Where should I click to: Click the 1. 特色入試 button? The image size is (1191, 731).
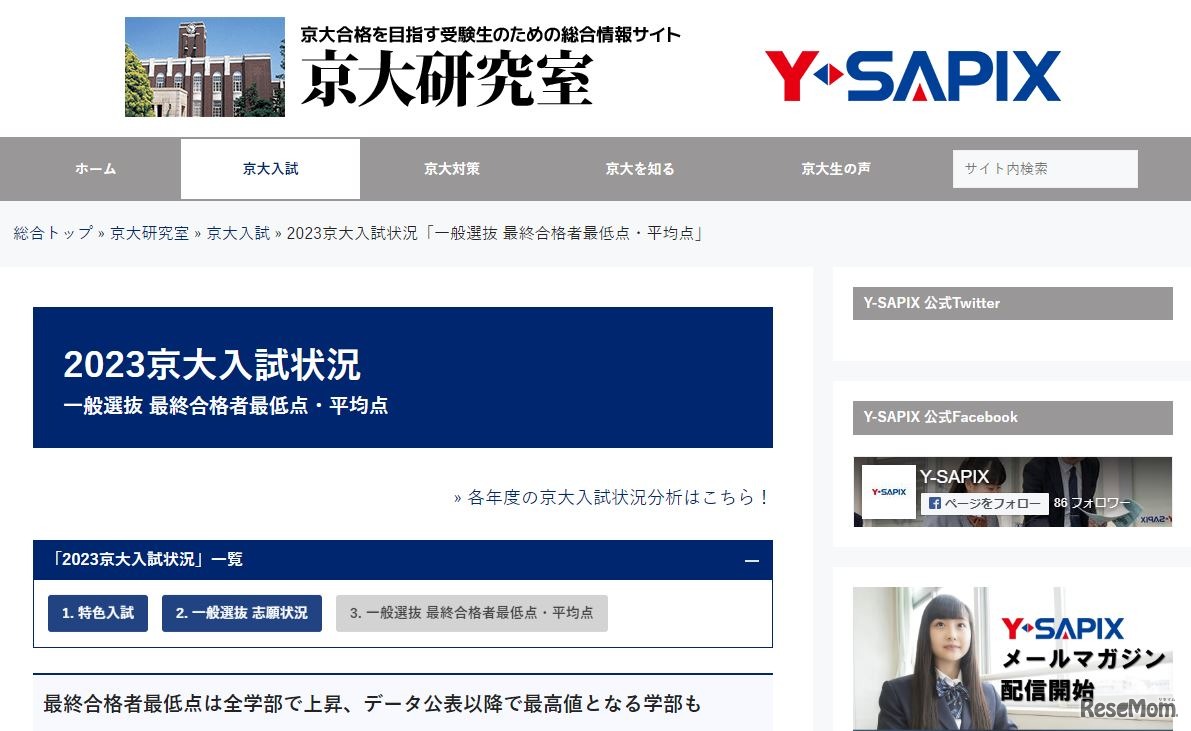97,613
